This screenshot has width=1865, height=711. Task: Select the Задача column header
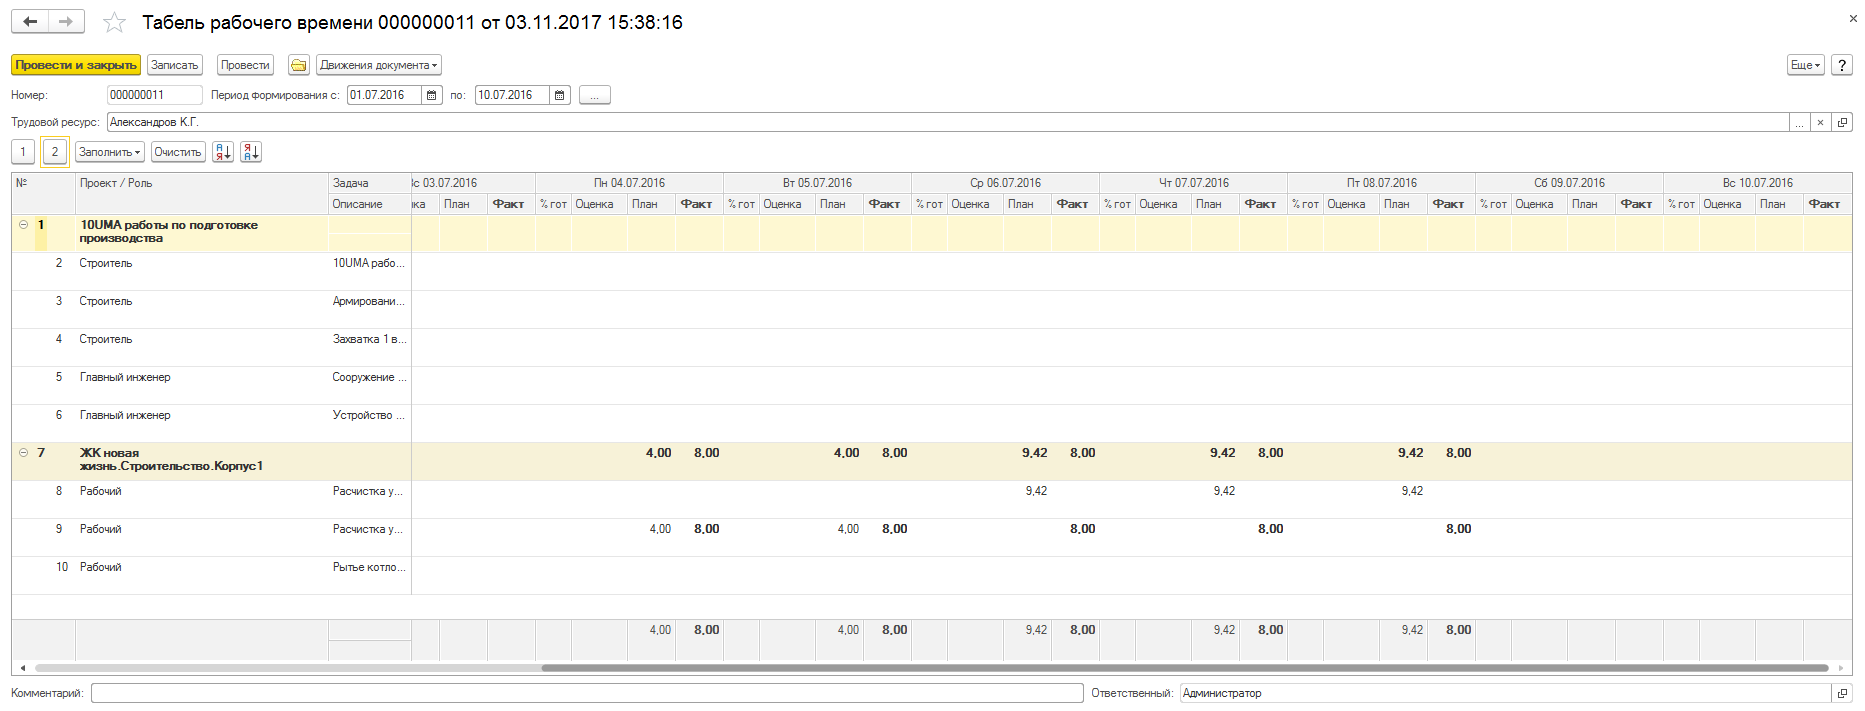pyautogui.click(x=370, y=183)
